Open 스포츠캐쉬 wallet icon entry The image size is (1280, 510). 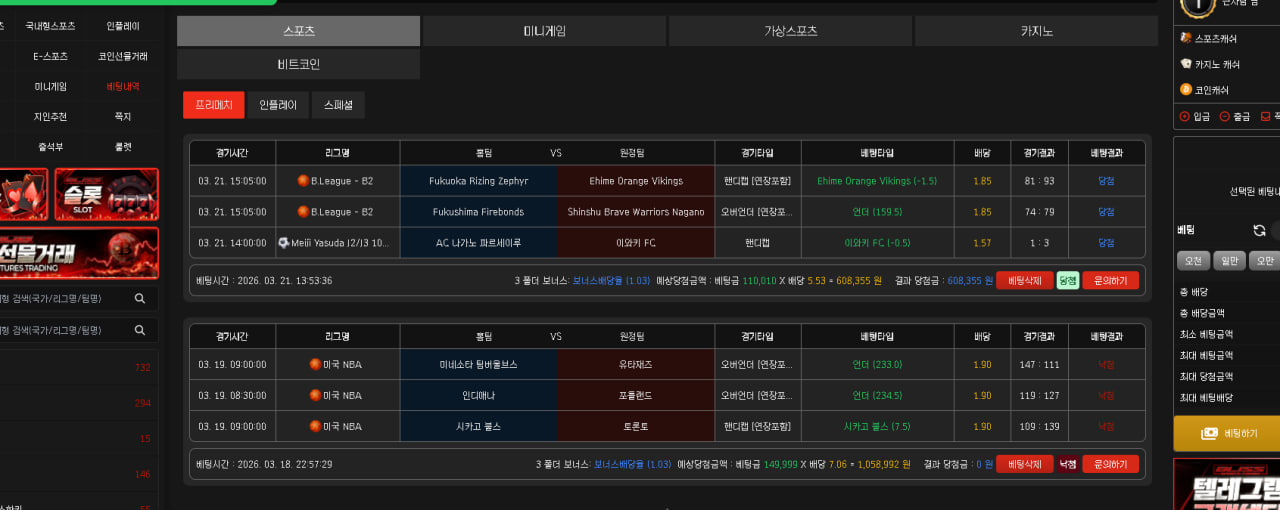tap(1186, 38)
